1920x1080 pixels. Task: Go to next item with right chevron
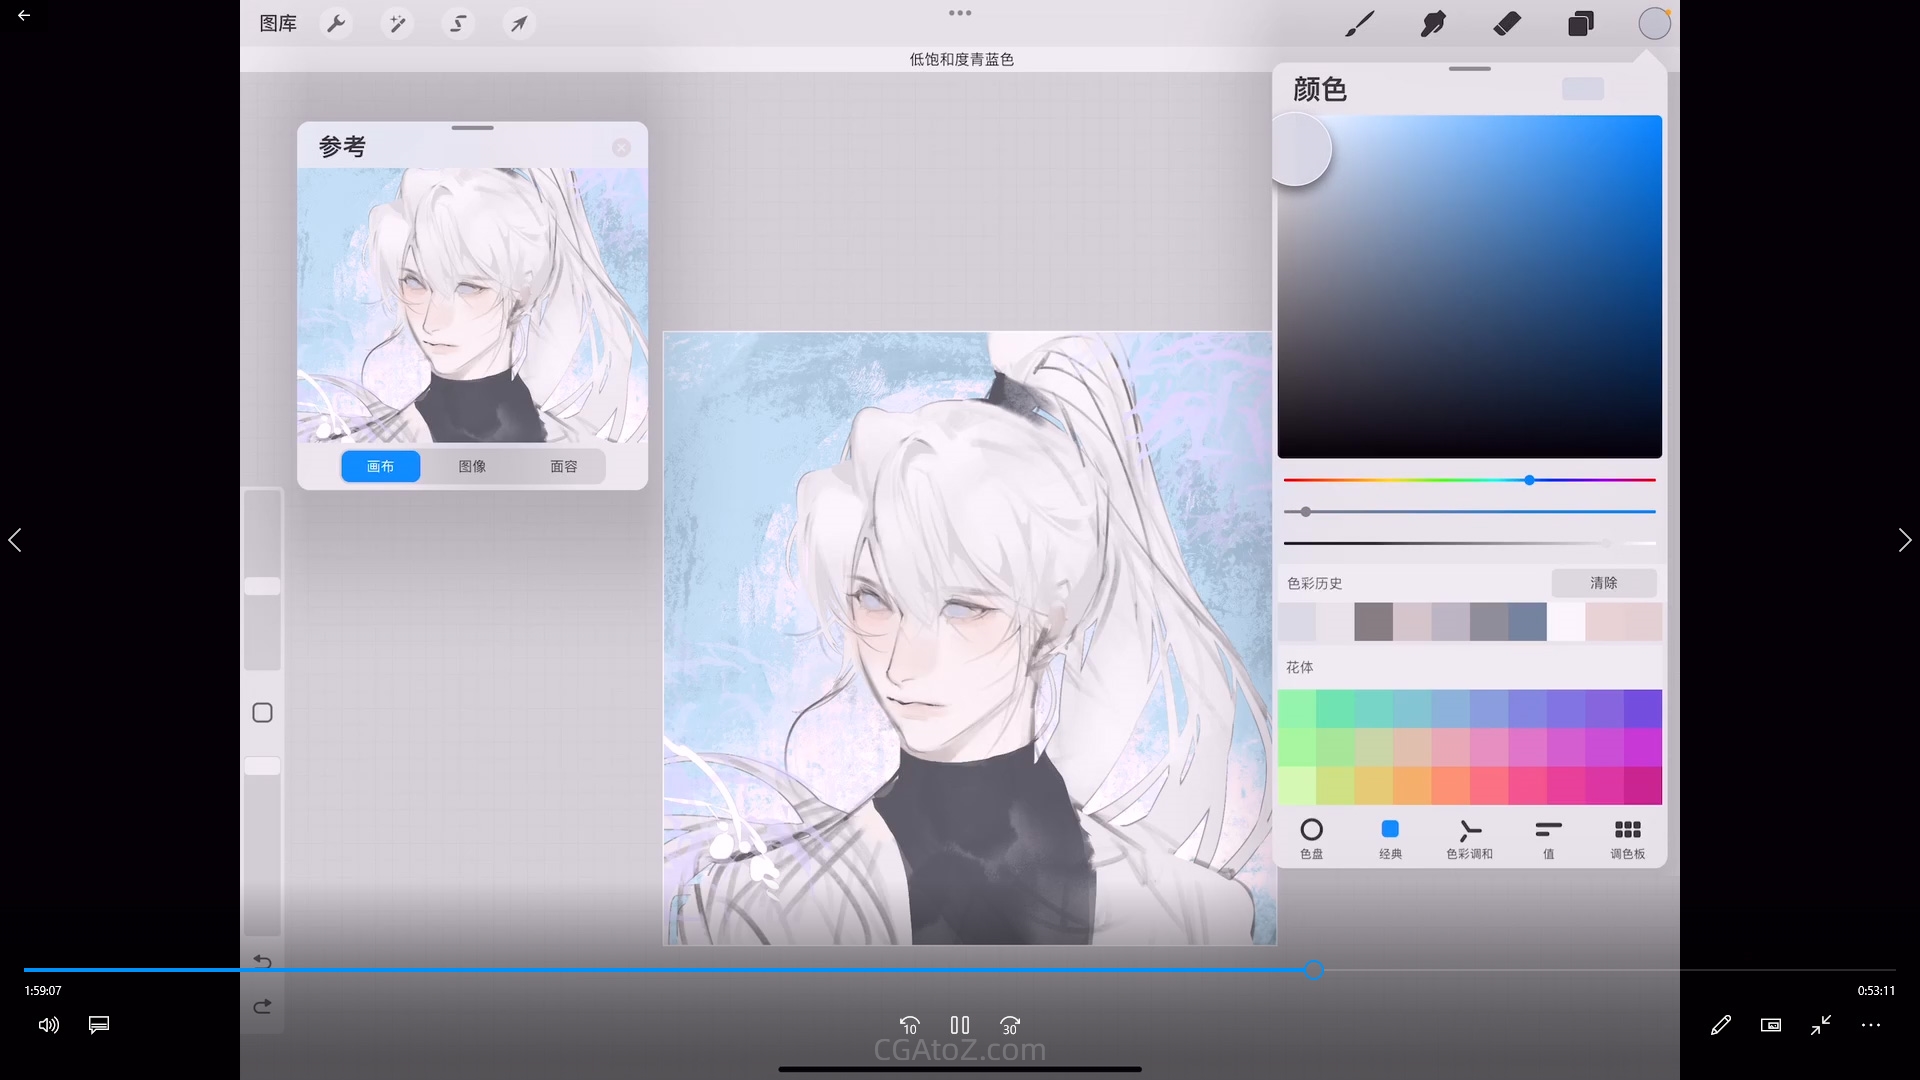(x=1904, y=540)
